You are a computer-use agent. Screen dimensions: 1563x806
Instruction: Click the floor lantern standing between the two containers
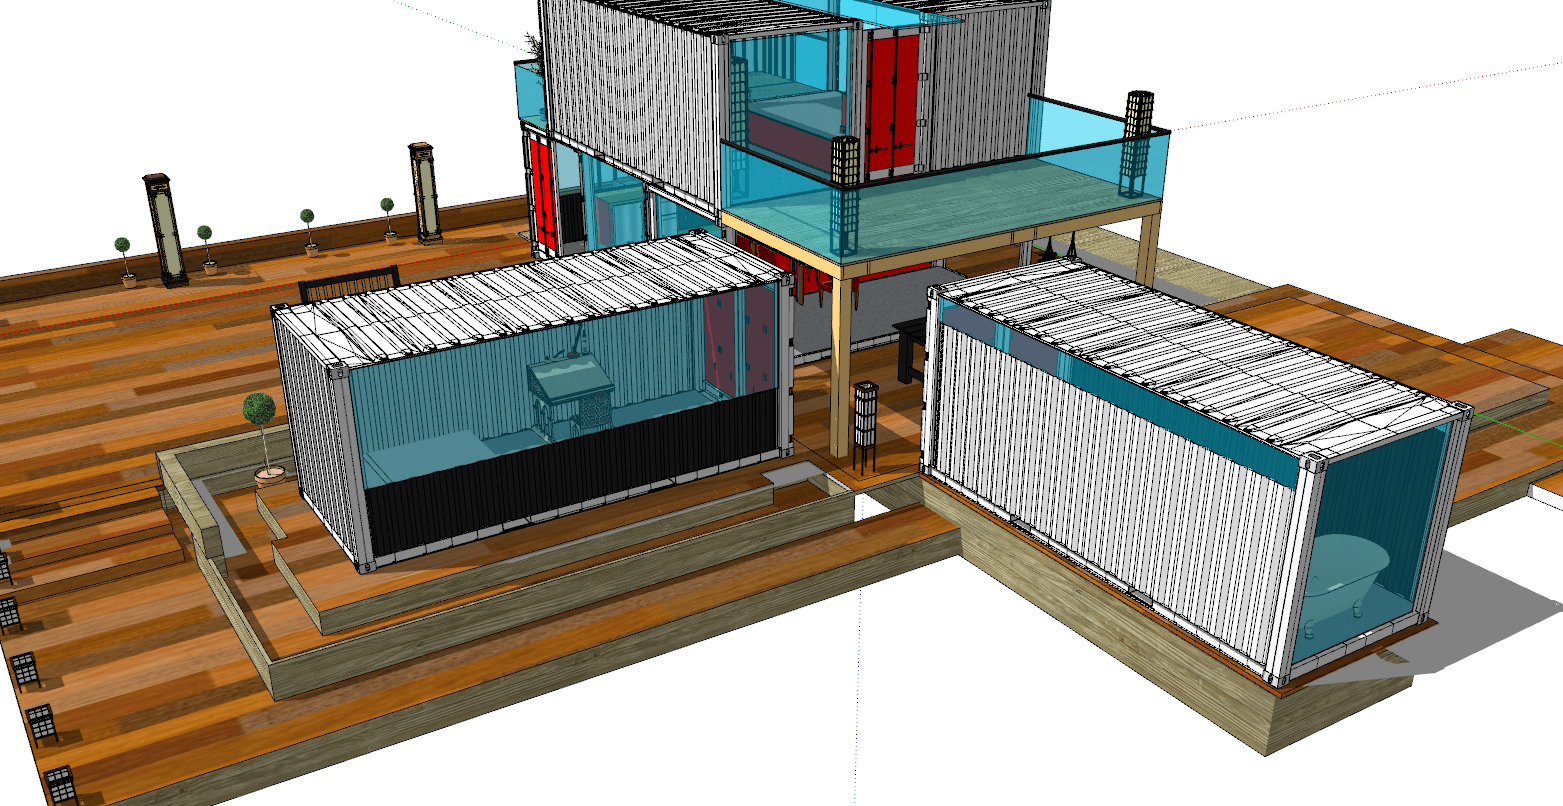tap(865, 428)
